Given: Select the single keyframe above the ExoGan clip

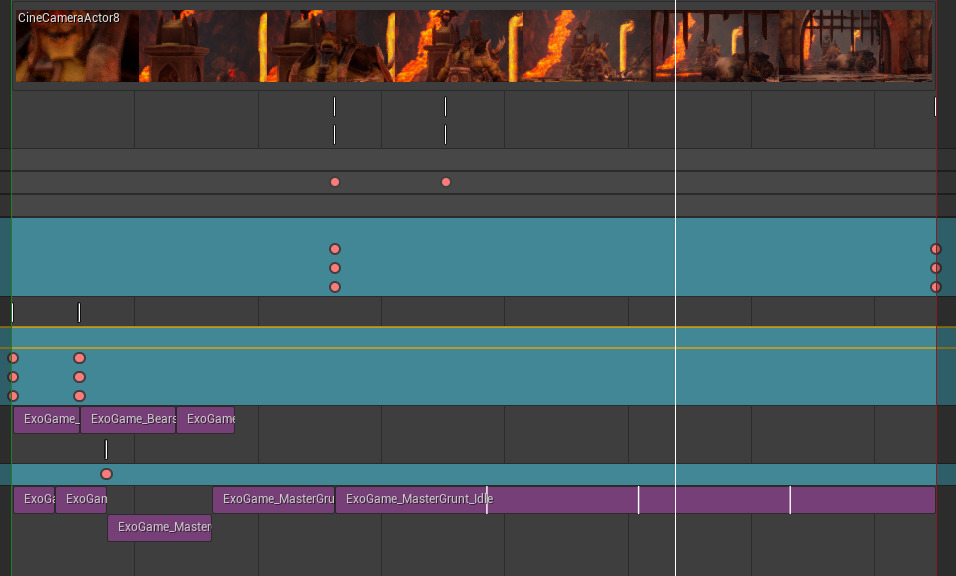Looking at the screenshot, I should (x=107, y=474).
